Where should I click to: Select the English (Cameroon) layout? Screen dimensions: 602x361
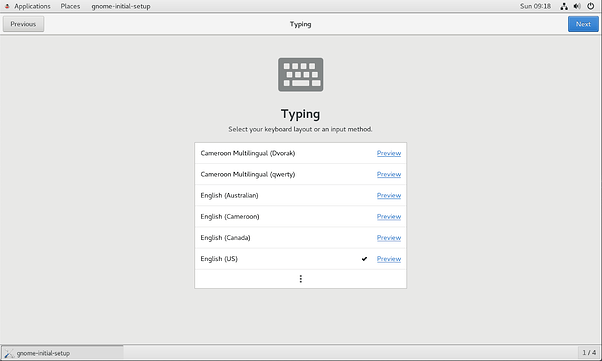click(301, 217)
